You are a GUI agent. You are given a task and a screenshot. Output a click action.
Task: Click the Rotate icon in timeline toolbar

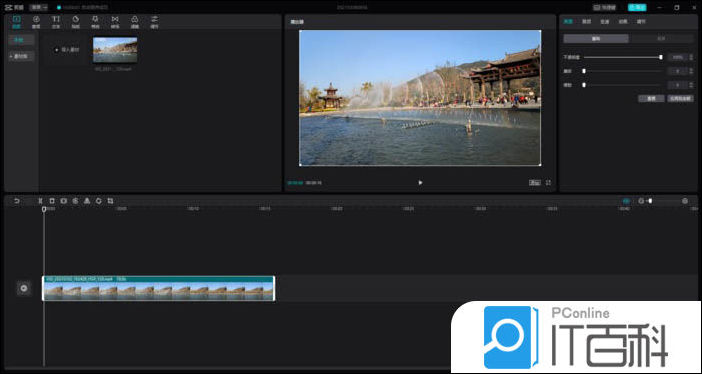click(x=98, y=201)
